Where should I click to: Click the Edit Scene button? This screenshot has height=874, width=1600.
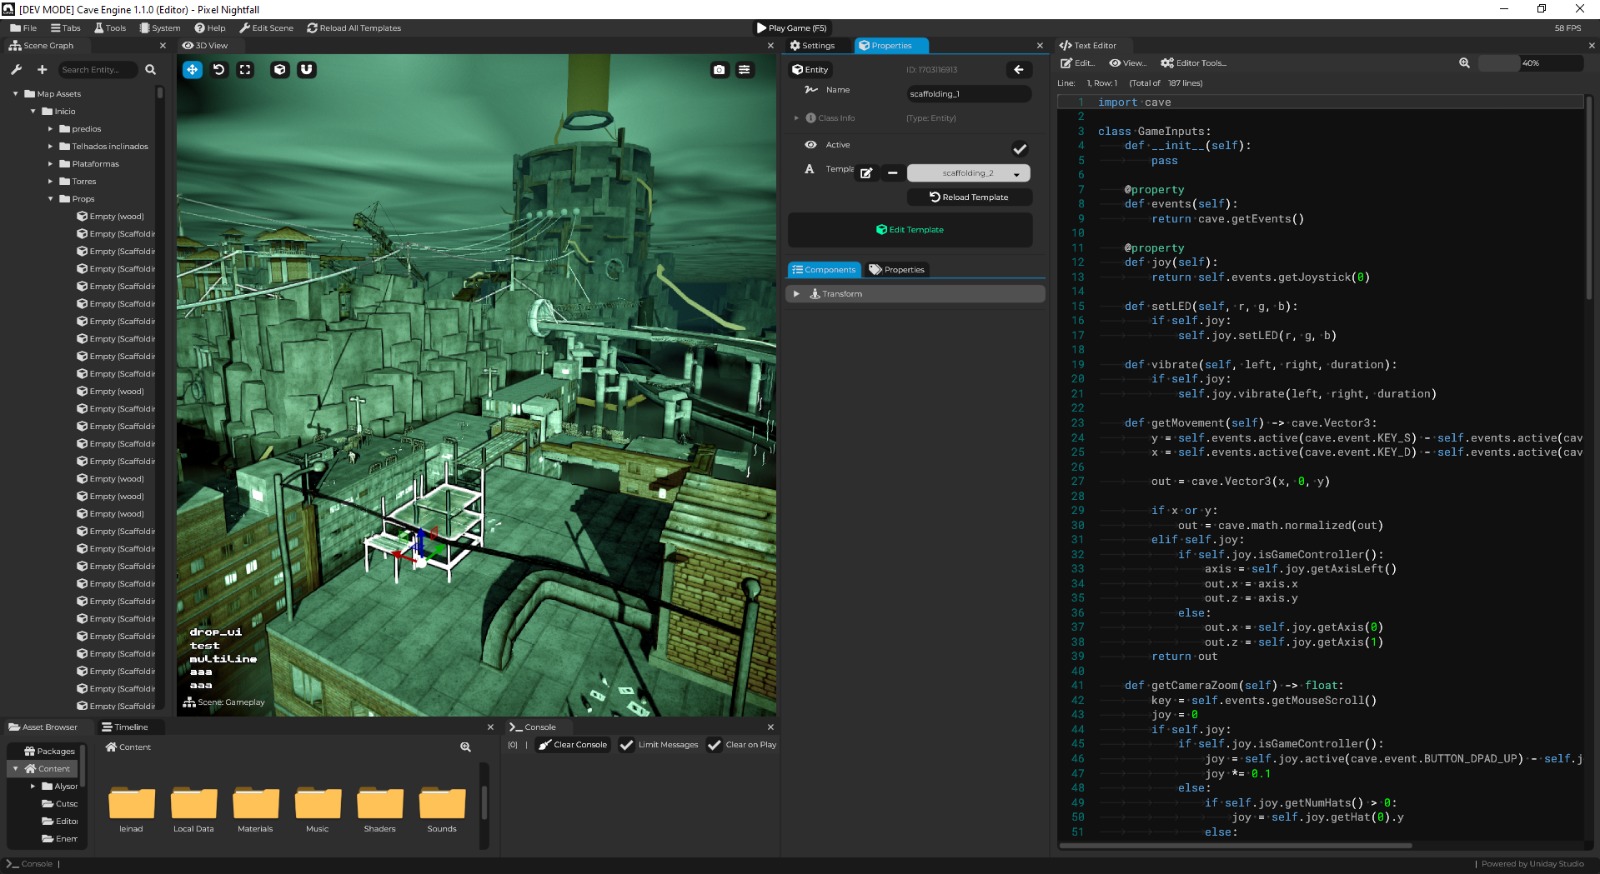(266, 28)
